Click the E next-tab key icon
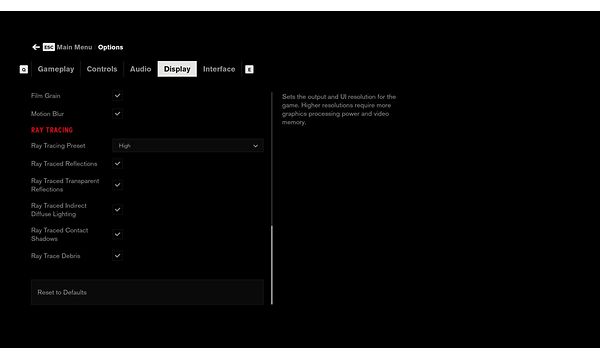 point(249,69)
